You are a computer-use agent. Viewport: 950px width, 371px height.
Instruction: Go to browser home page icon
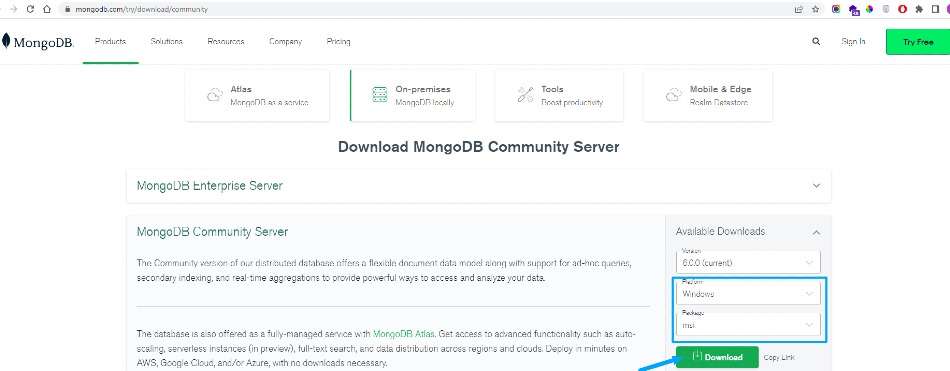pyautogui.click(x=47, y=9)
